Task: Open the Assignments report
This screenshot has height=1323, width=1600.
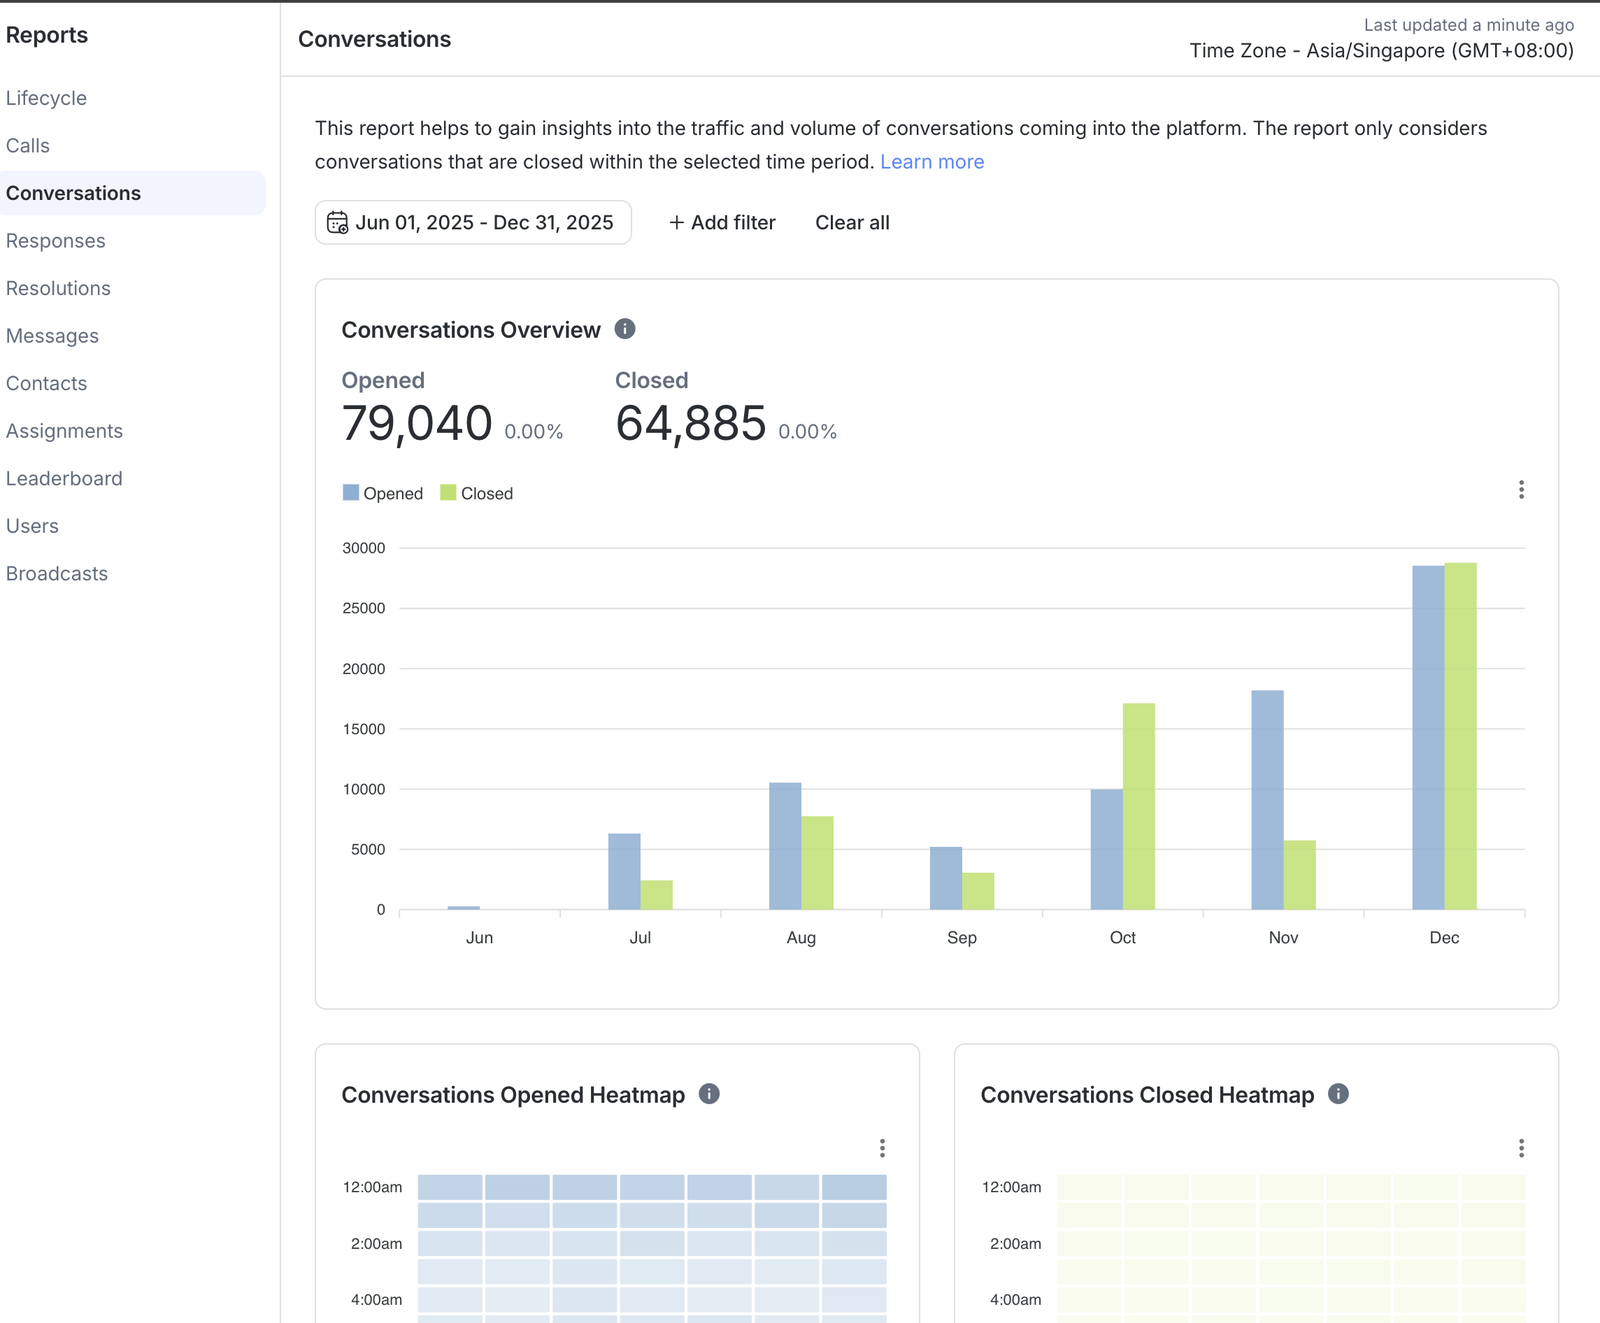Action: (x=64, y=431)
